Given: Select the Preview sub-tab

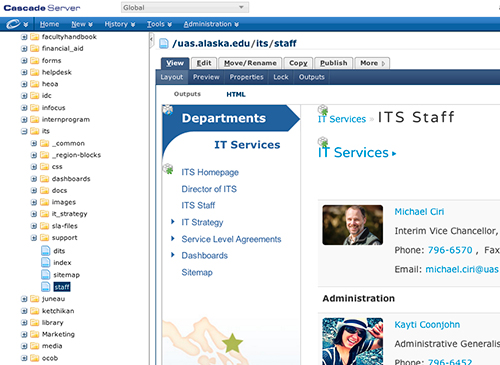Looking at the screenshot, I should (206, 77).
